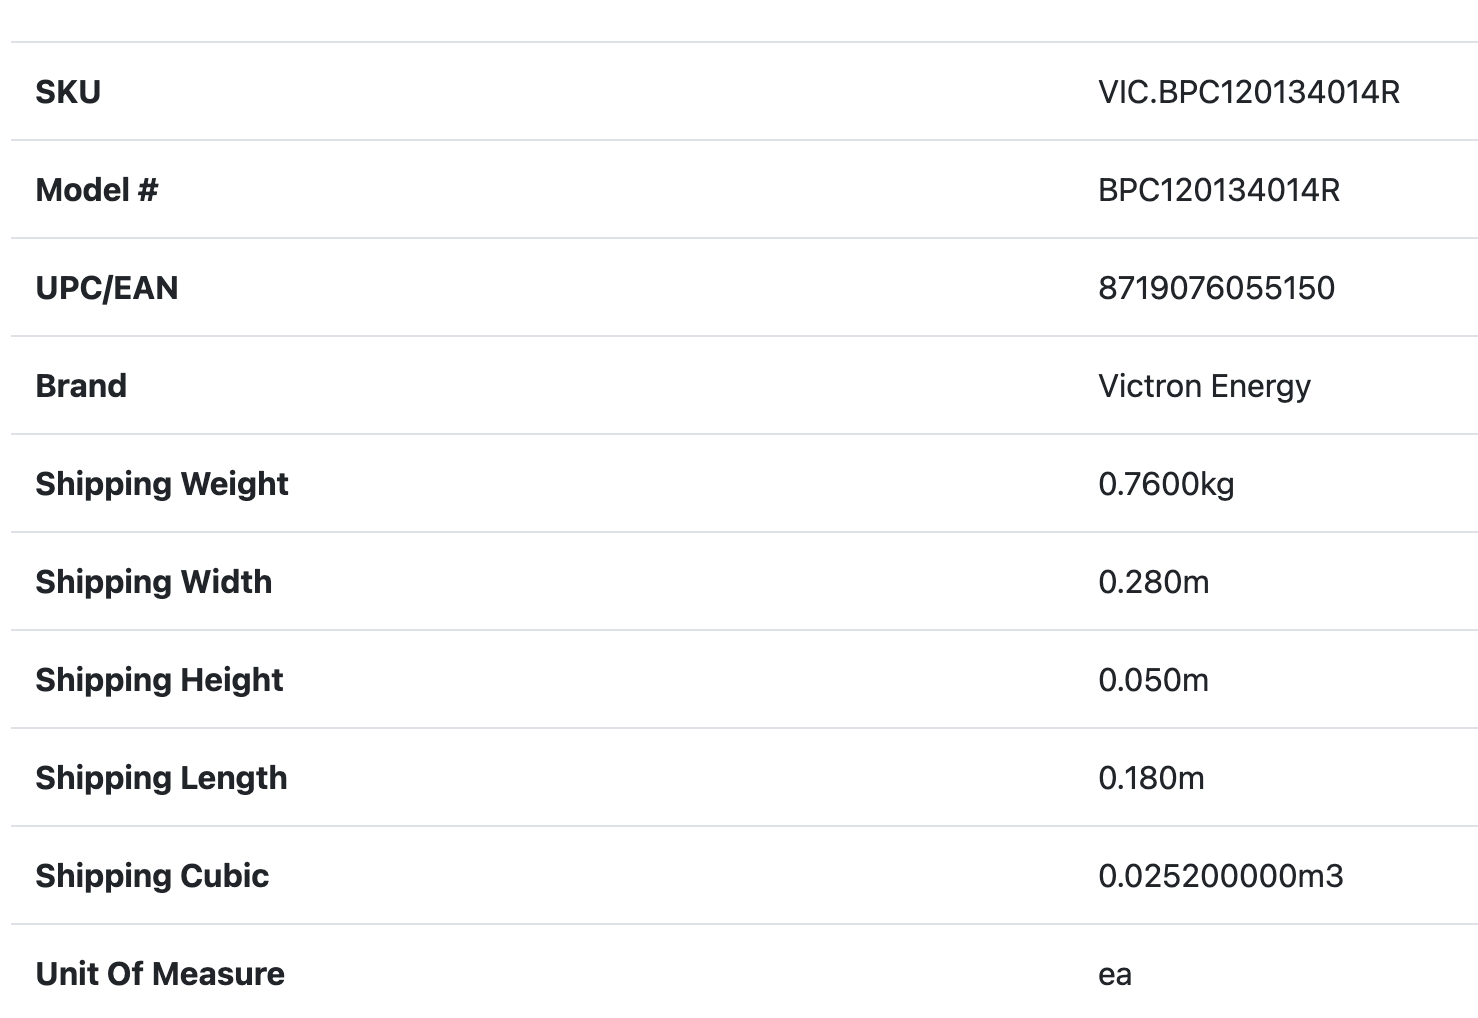This screenshot has width=1478, height=1018.
Task: Click the Victron Energy brand value
Action: tap(1204, 386)
